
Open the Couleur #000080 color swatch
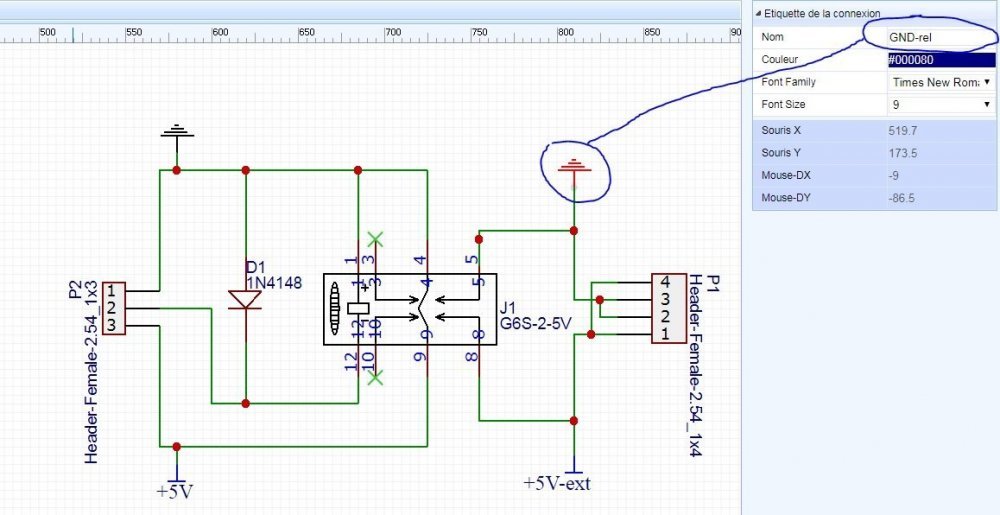(x=941, y=60)
